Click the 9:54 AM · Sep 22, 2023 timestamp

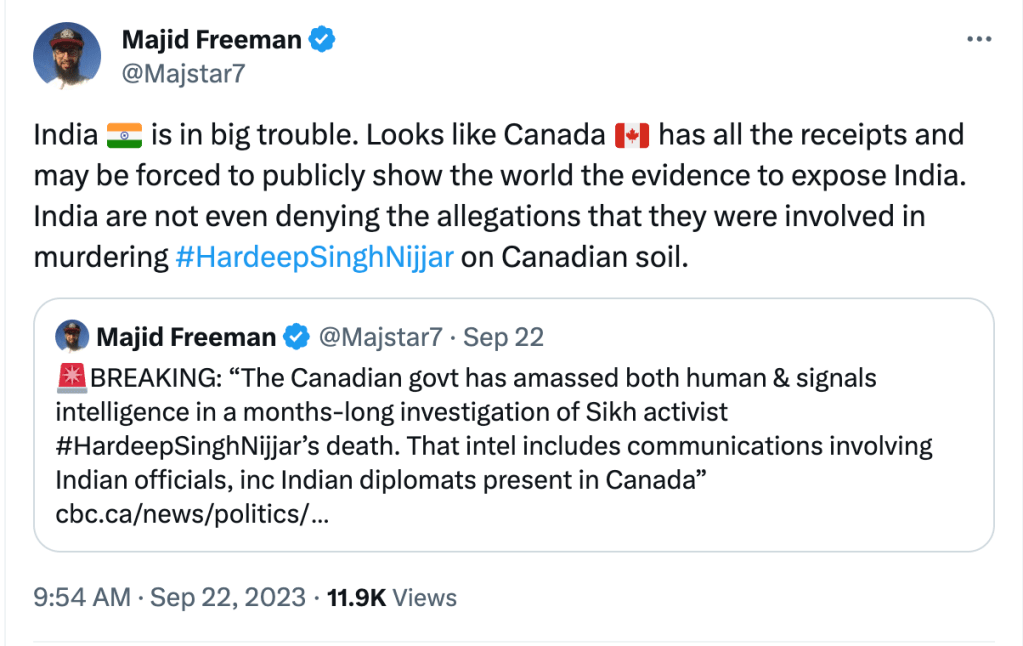point(170,598)
